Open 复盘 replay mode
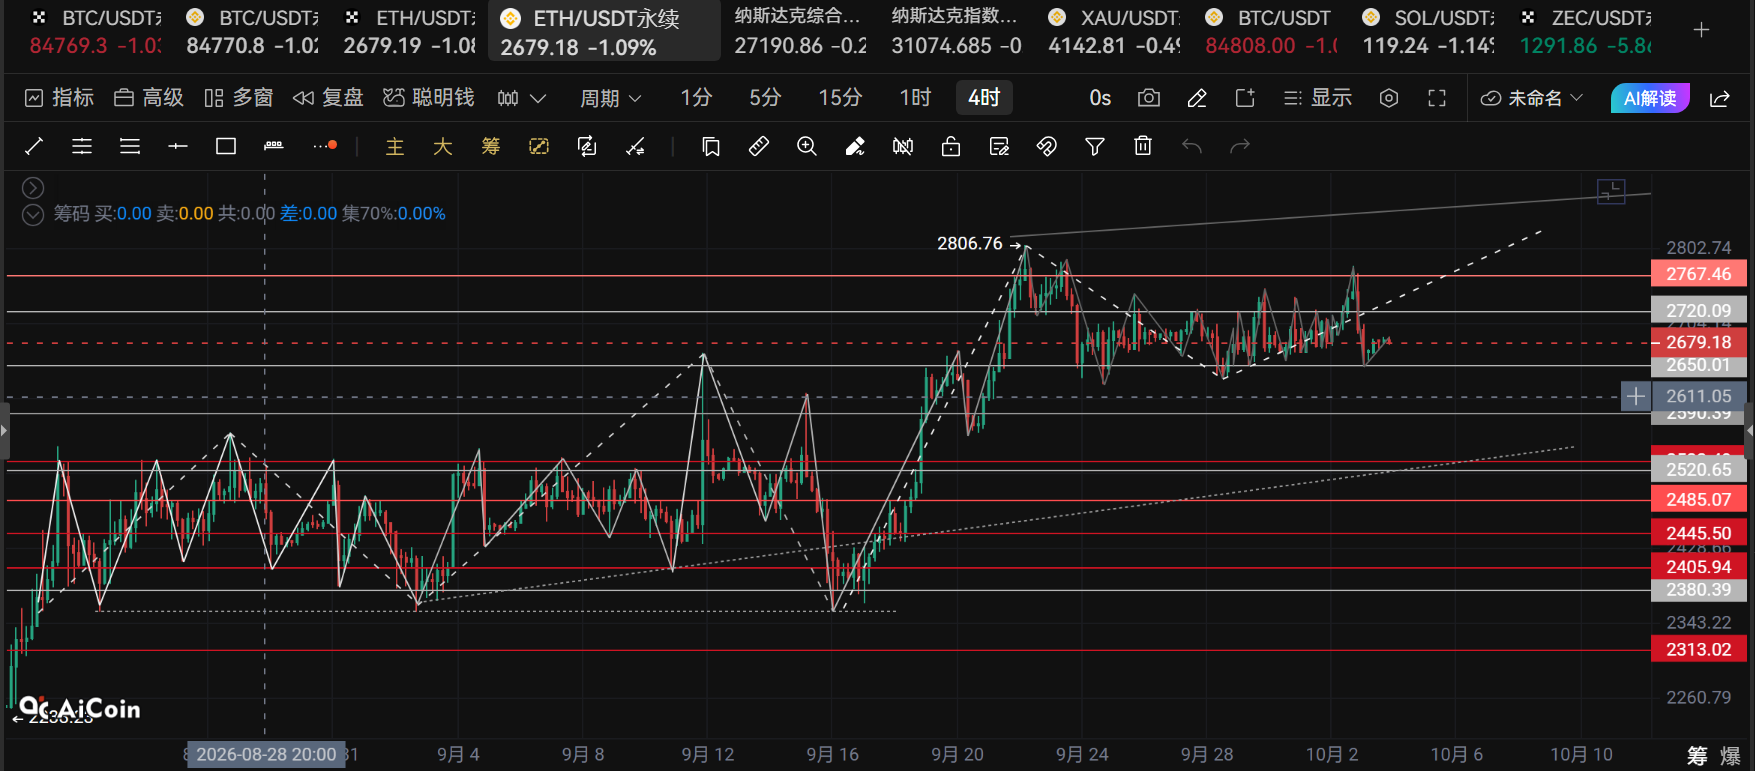Screen dimensions: 1755x771 328,98
